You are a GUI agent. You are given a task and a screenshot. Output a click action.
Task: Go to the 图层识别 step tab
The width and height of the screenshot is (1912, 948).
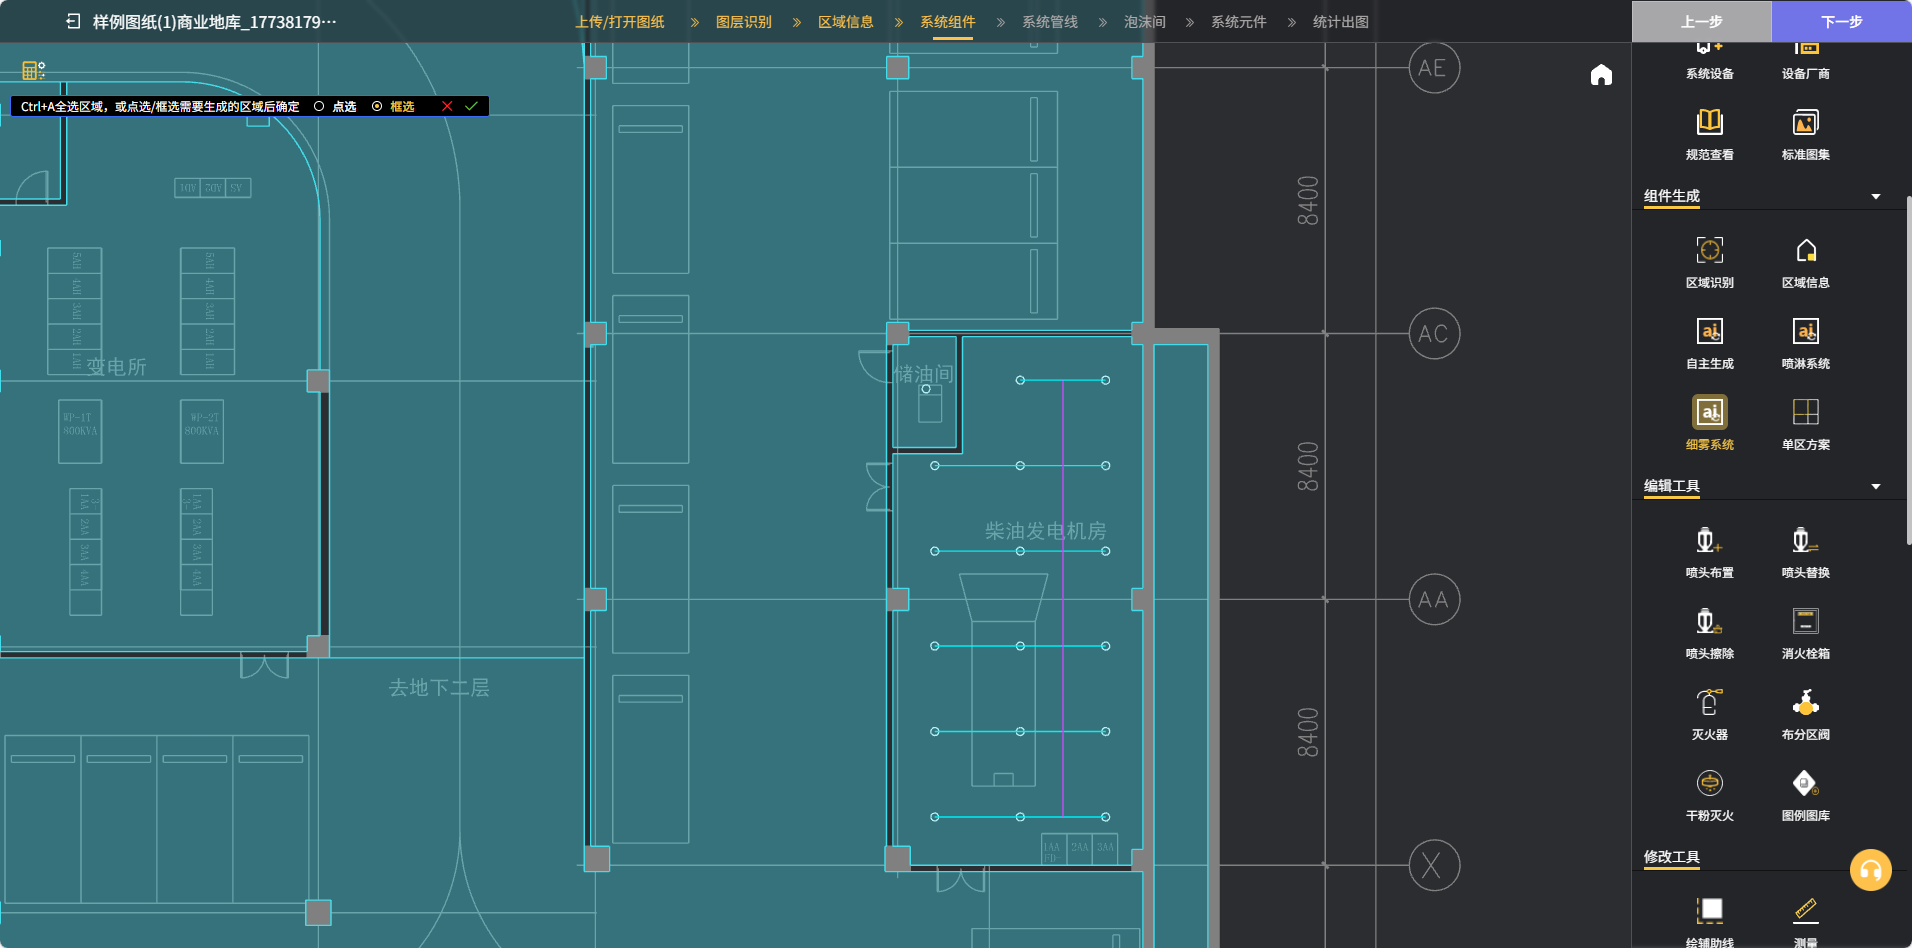click(743, 22)
